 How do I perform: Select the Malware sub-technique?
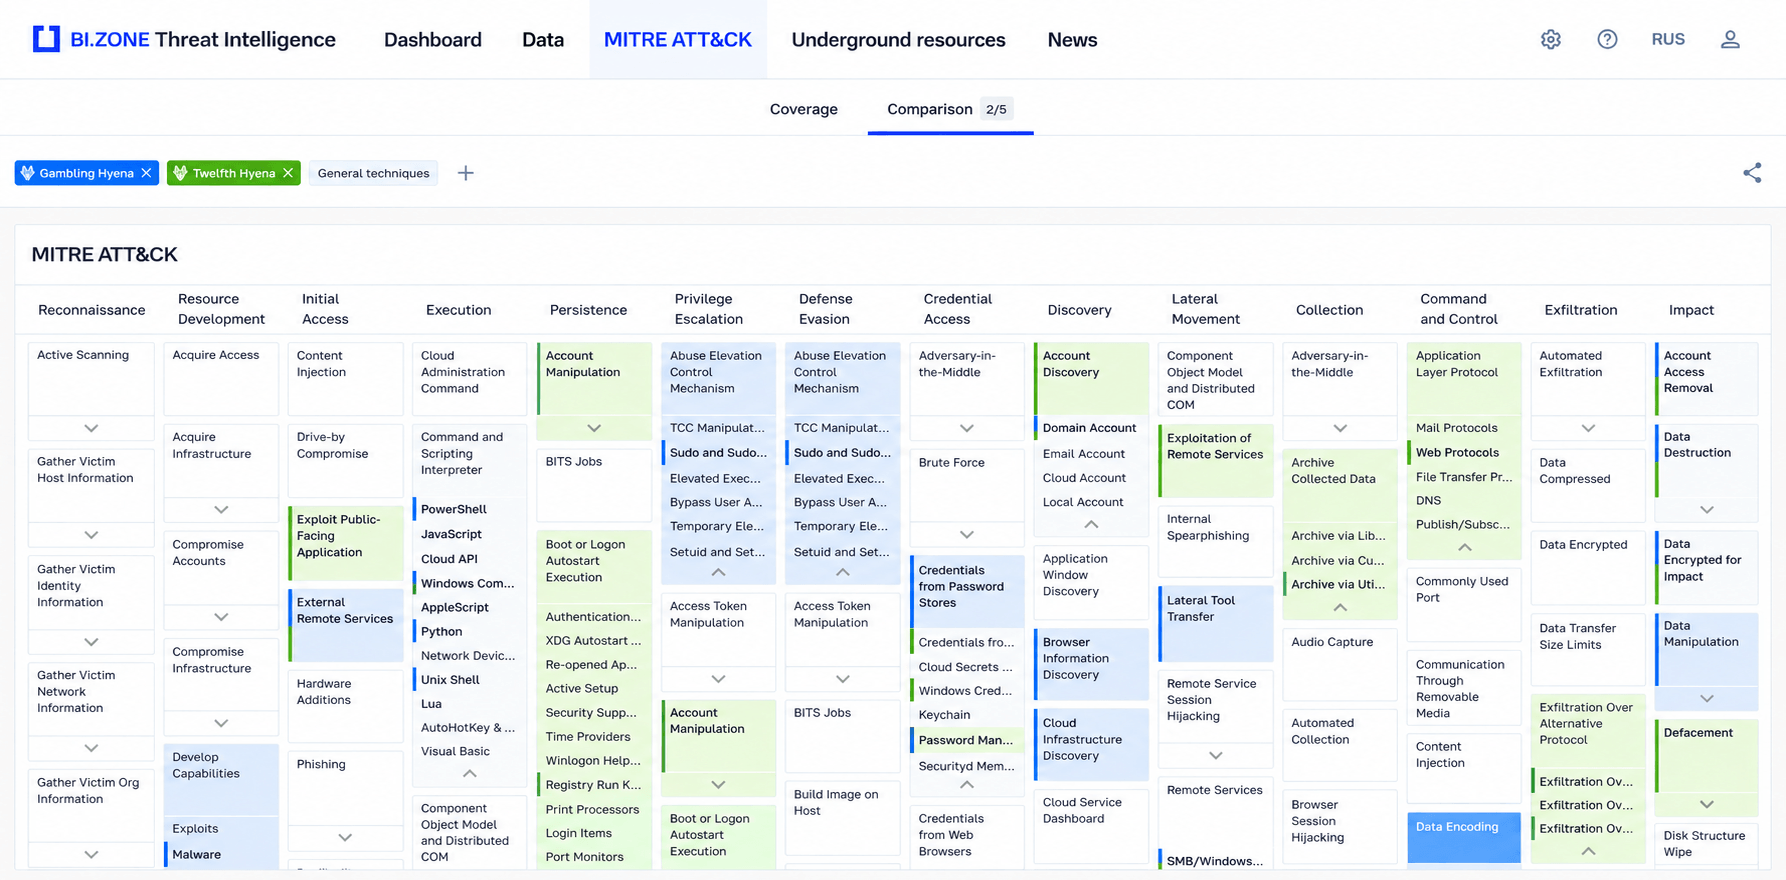pyautogui.click(x=221, y=854)
